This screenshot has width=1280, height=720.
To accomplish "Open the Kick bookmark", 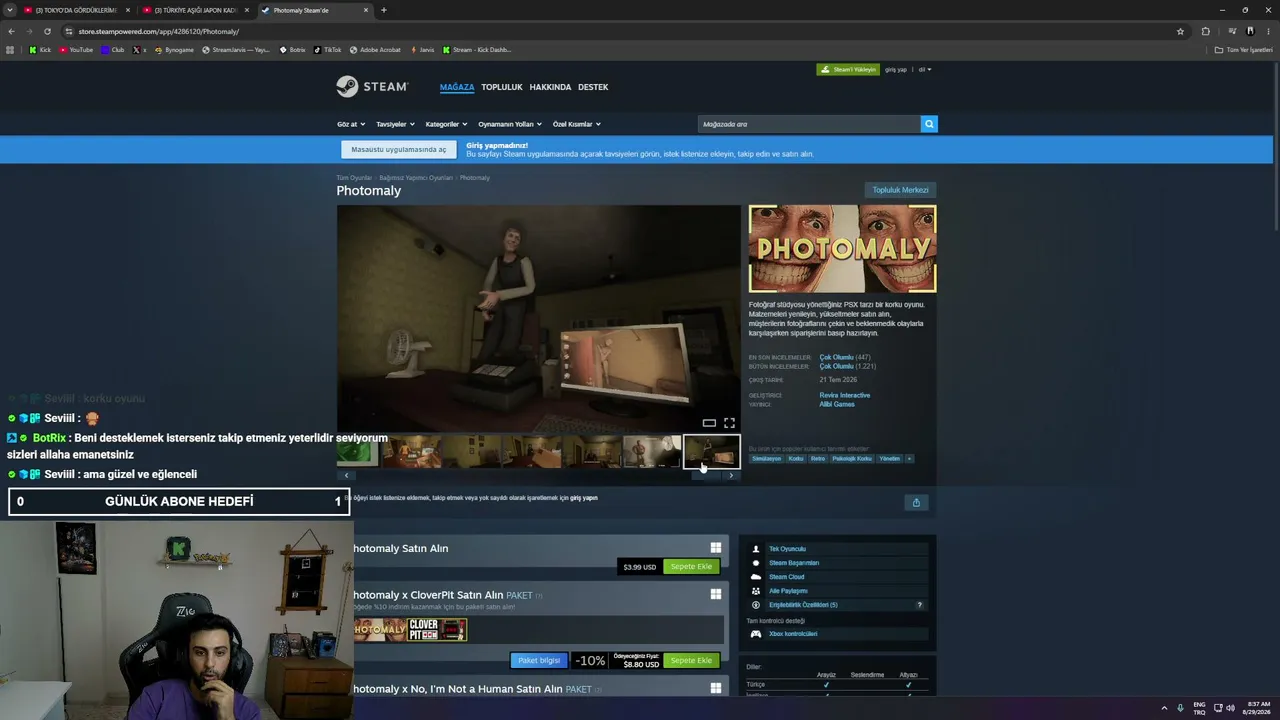I will click(x=40, y=50).
